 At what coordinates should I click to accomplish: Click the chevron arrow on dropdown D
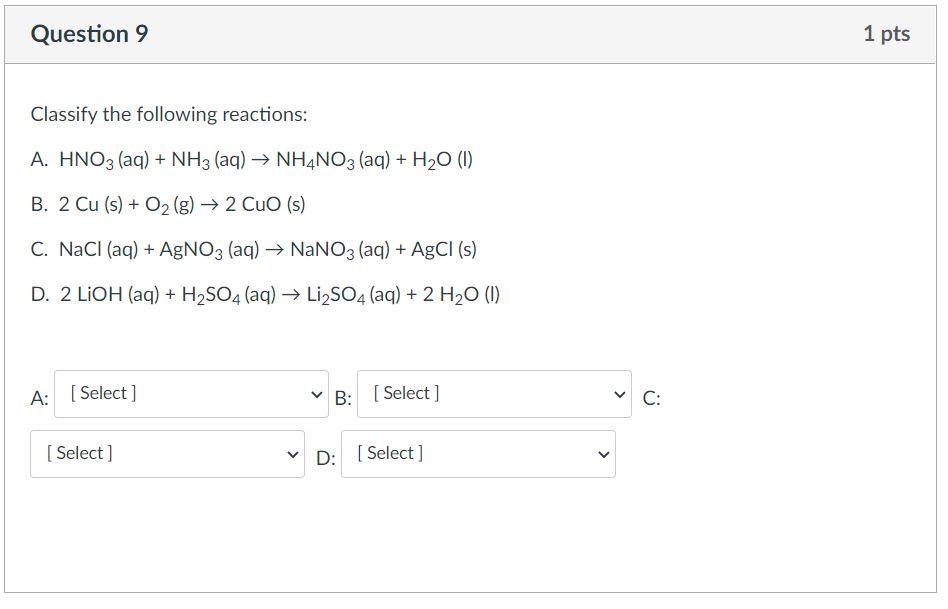point(603,454)
